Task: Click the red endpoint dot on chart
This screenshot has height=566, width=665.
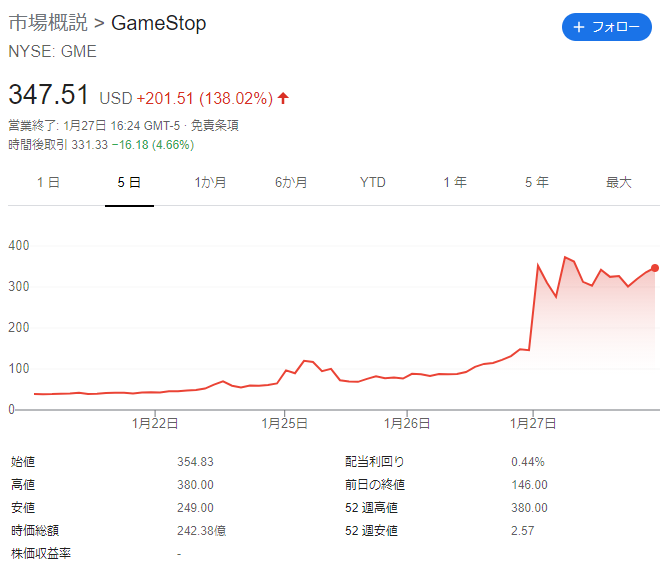Action: coord(655,268)
